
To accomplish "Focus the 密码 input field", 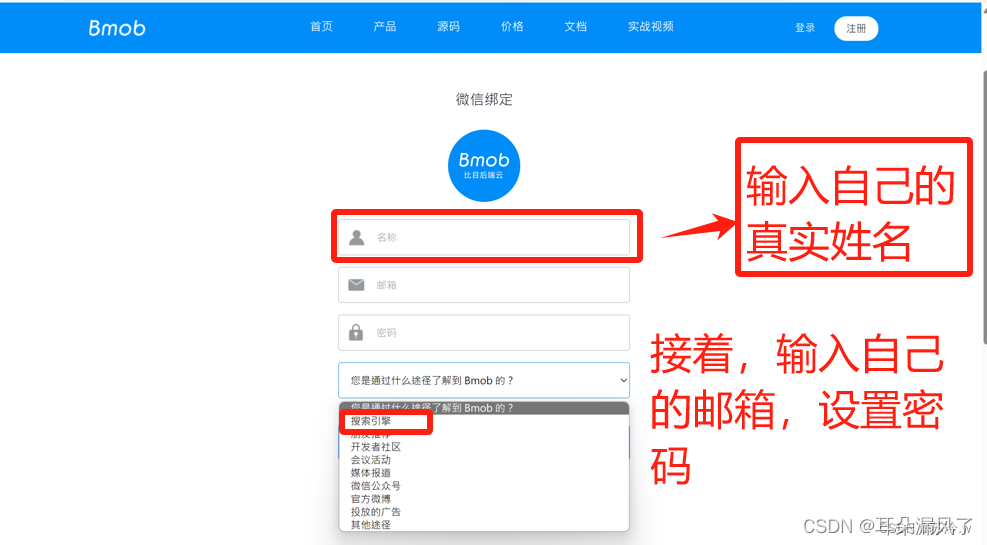I will [x=483, y=332].
